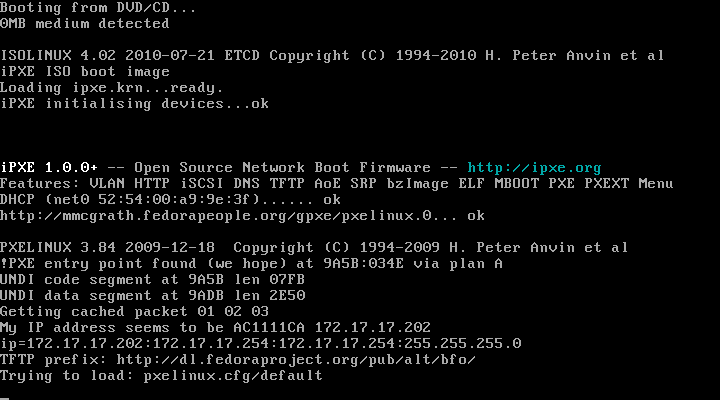The height and width of the screenshot is (400, 720).
Task: Click the 'My IP address seems' line
Action: pyautogui.click(x=215, y=328)
